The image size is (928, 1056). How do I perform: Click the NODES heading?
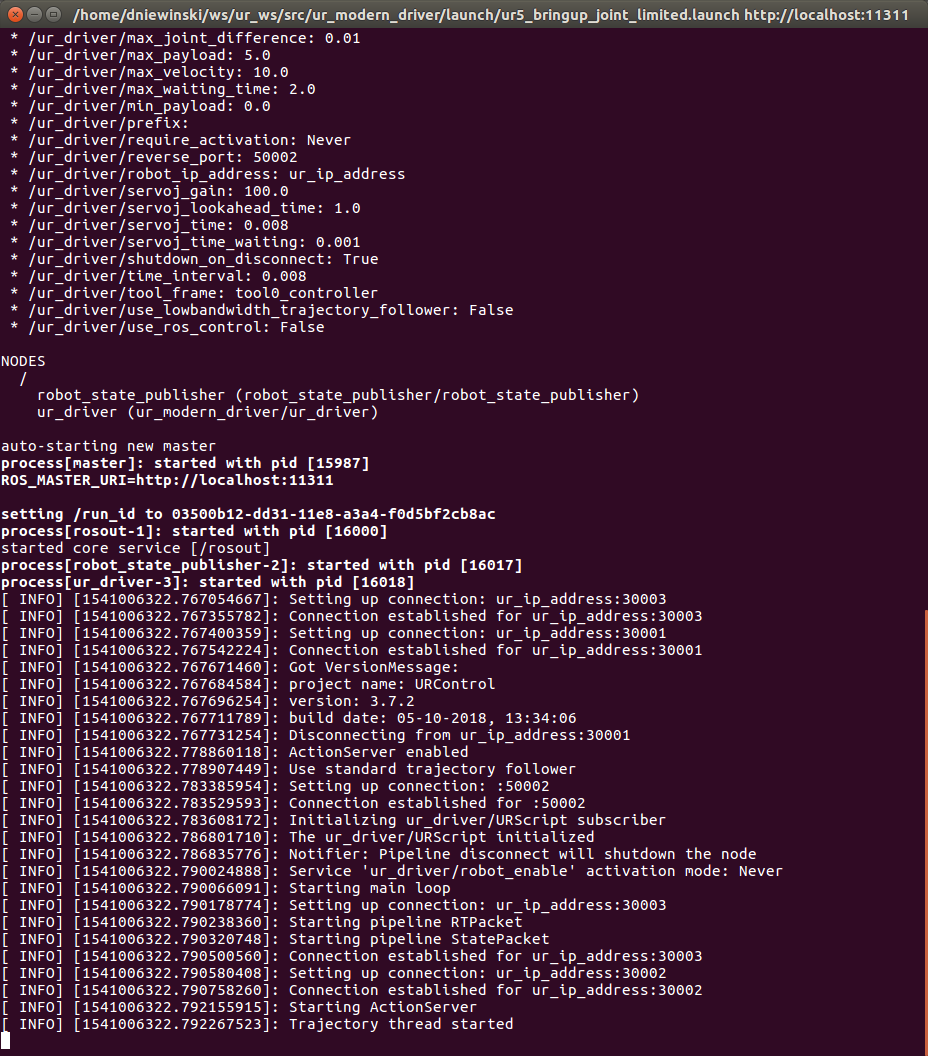coord(23,361)
